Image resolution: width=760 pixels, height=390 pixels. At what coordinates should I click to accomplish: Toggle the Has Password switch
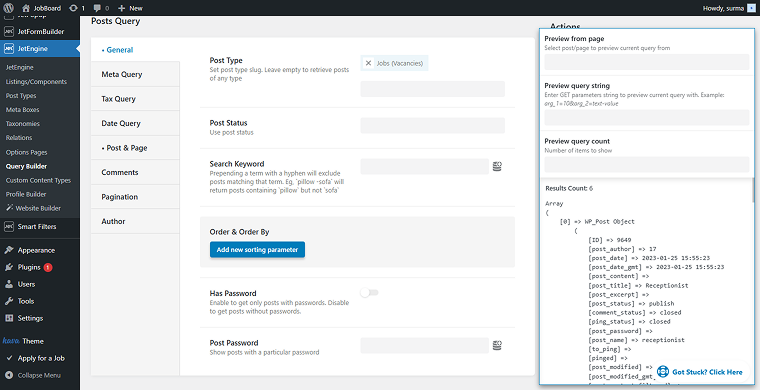click(x=369, y=293)
